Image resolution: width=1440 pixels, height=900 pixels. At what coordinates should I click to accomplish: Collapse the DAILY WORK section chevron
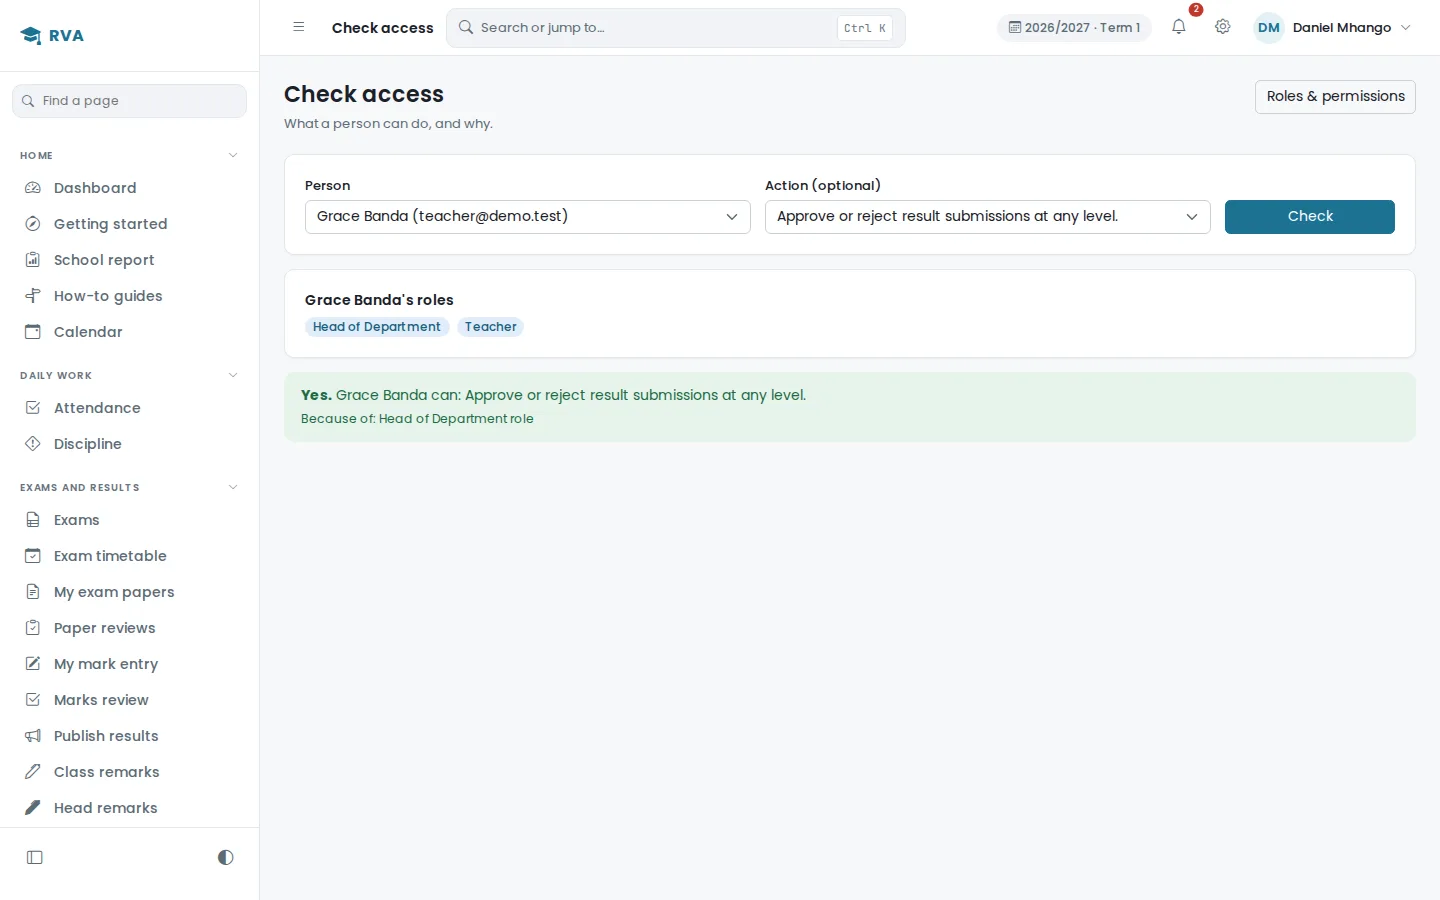(233, 375)
